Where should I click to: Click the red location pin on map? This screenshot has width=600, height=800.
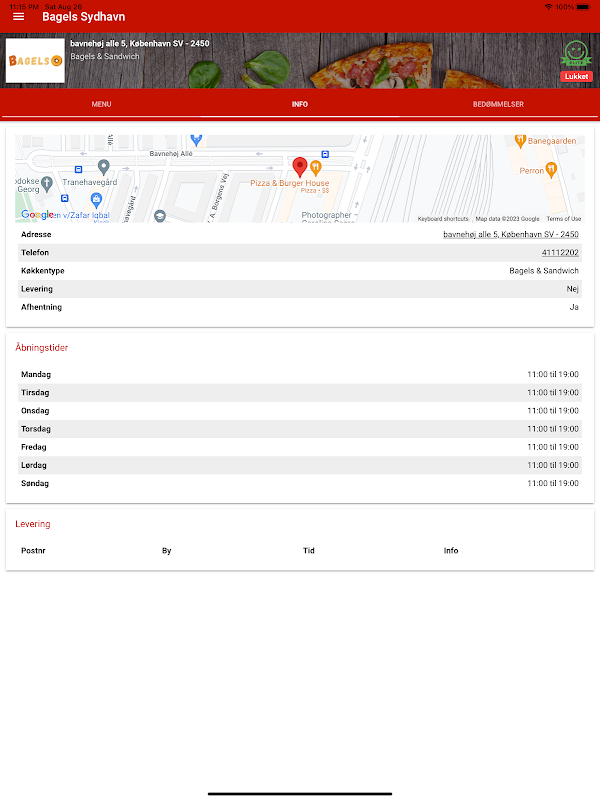[x=300, y=167]
